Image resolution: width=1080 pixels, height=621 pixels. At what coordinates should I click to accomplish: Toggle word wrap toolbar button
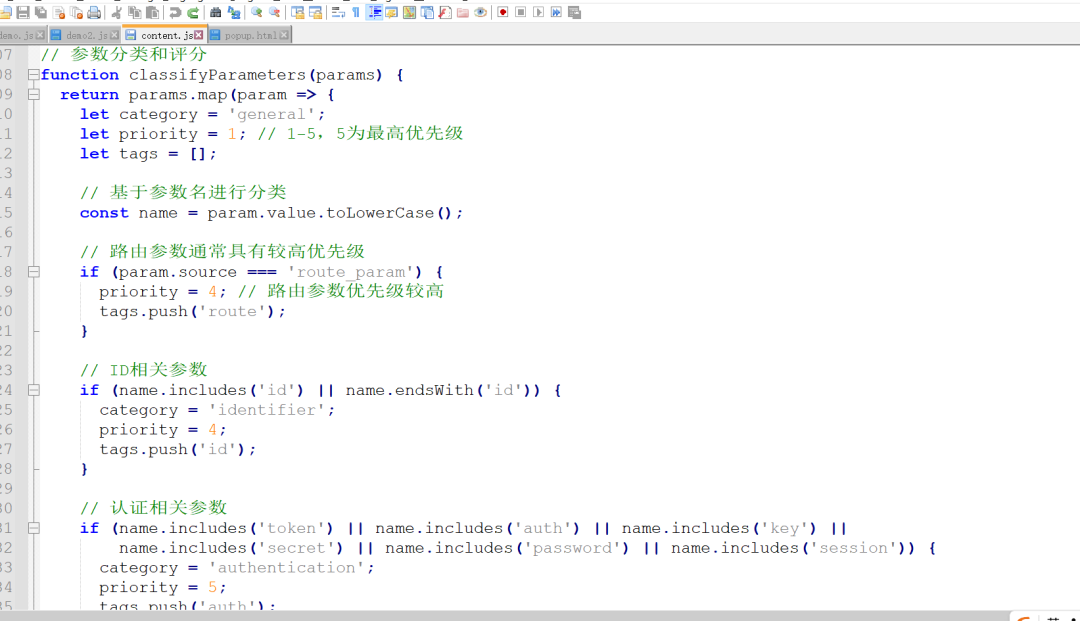[338, 12]
